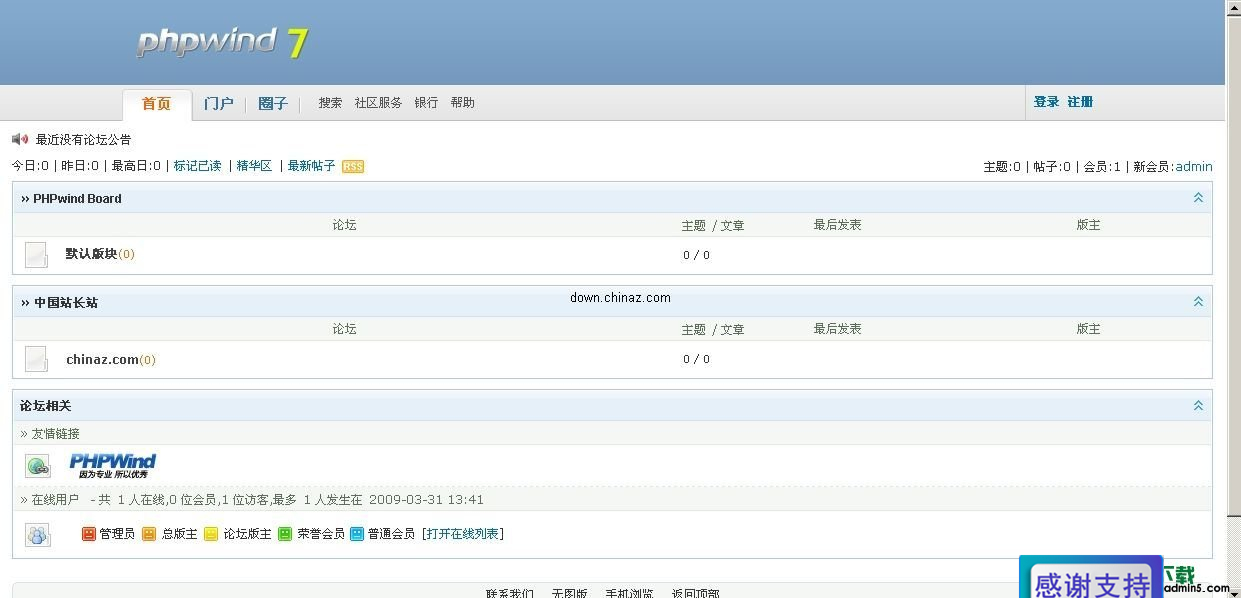1241x598 pixels.
Task: Click the 今日:0 statistic
Action: click(x=30, y=166)
